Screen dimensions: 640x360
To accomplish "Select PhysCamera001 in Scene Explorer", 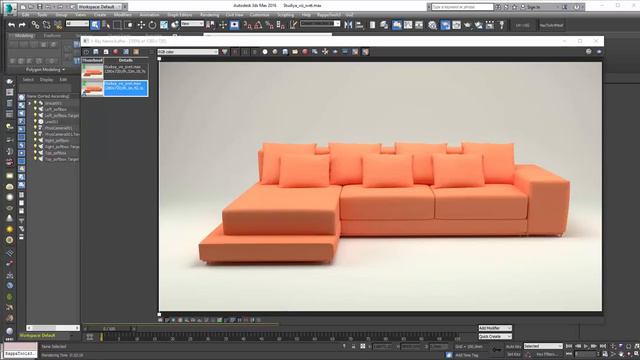I will [58, 128].
